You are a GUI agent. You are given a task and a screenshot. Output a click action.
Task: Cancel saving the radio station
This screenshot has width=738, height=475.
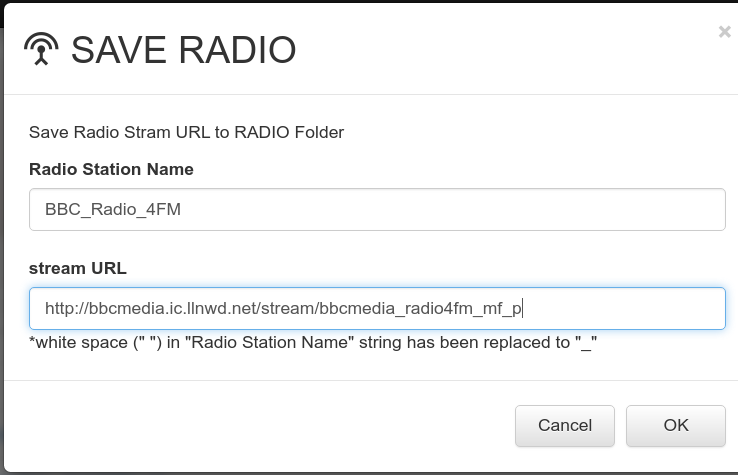click(x=565, y=426)
